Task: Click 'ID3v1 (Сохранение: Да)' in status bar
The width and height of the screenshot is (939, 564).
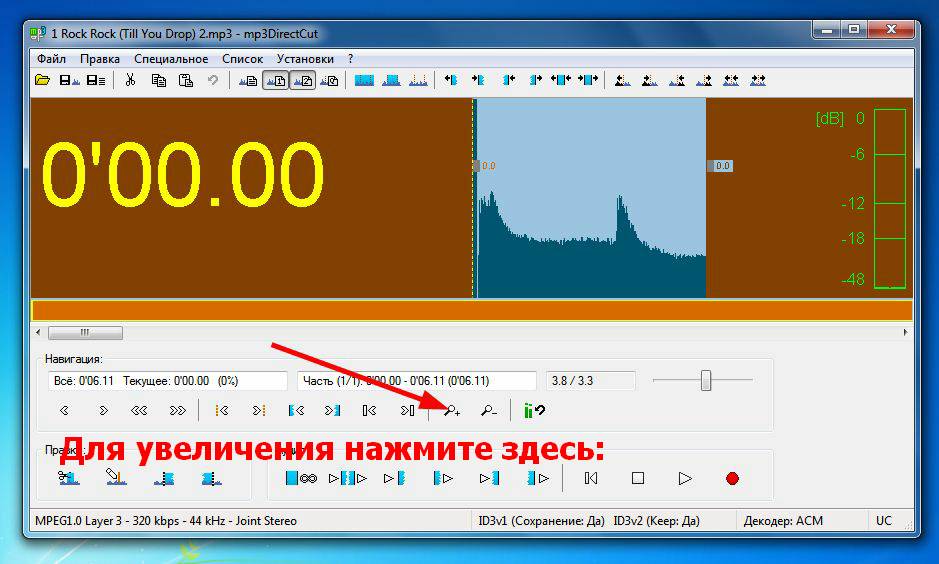Action: 541,521
